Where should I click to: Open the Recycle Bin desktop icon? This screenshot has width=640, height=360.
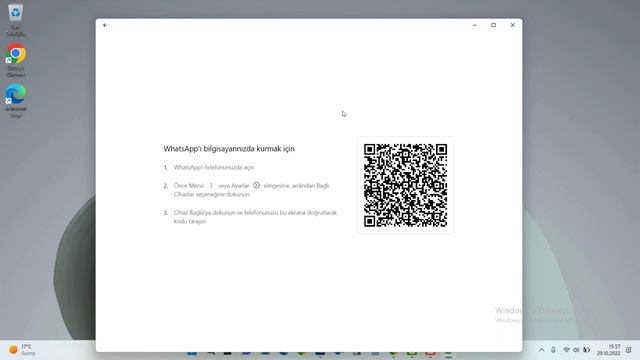[16, 20]
